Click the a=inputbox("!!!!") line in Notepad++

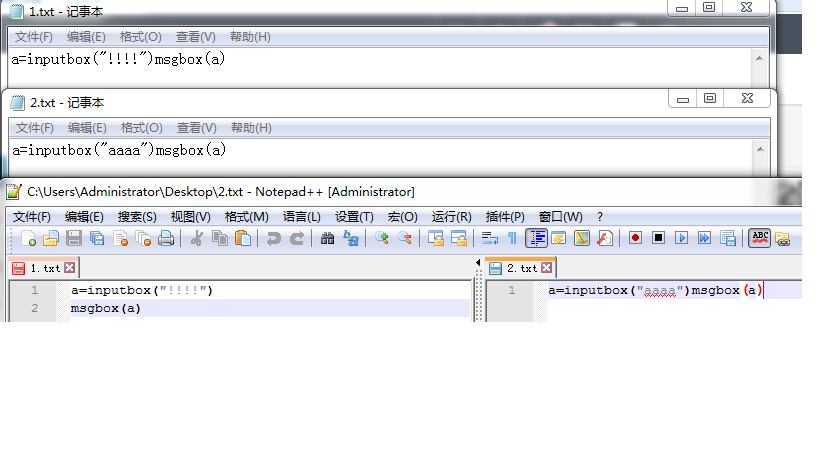142,290
